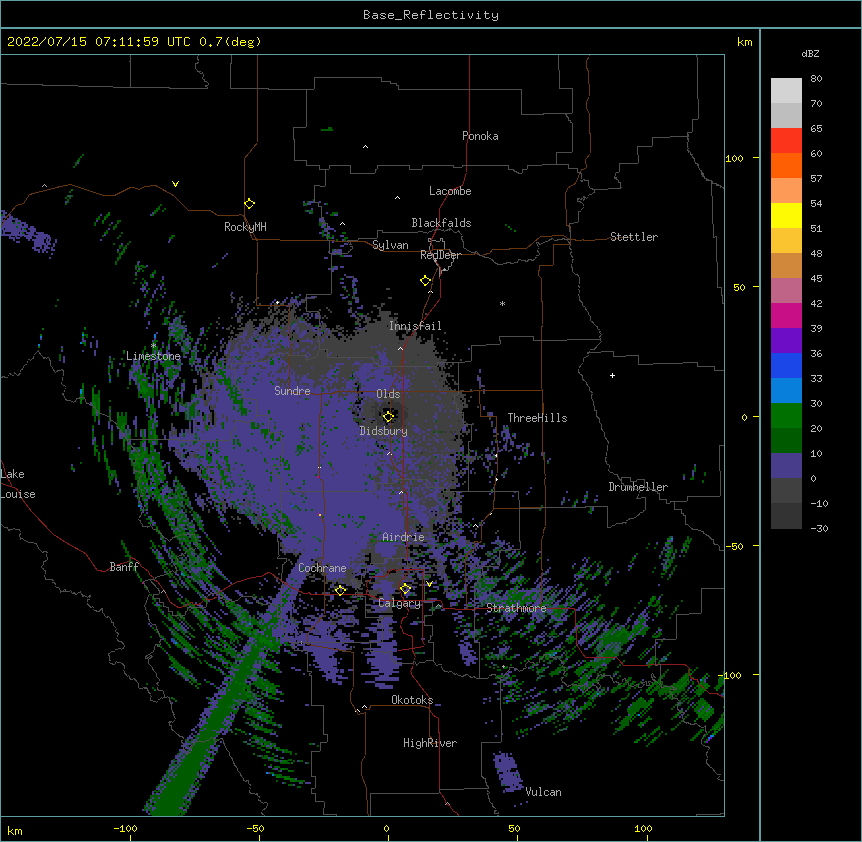The height and width of the screenshot is (842, 862).
Task: Click the purple 0-10 dBZ legend swatch
Action: tap(786, 466)
